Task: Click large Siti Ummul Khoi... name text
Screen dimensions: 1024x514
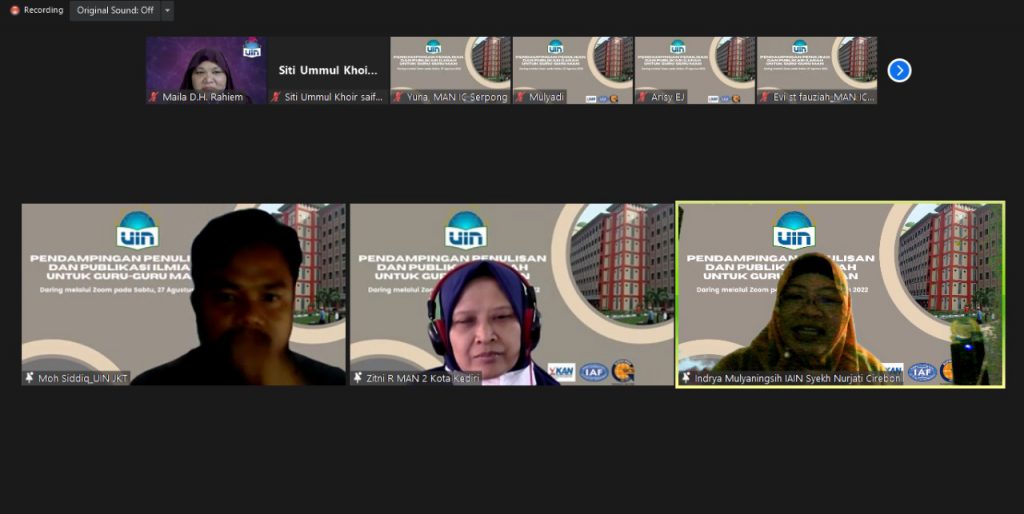Action: [328, 70]
